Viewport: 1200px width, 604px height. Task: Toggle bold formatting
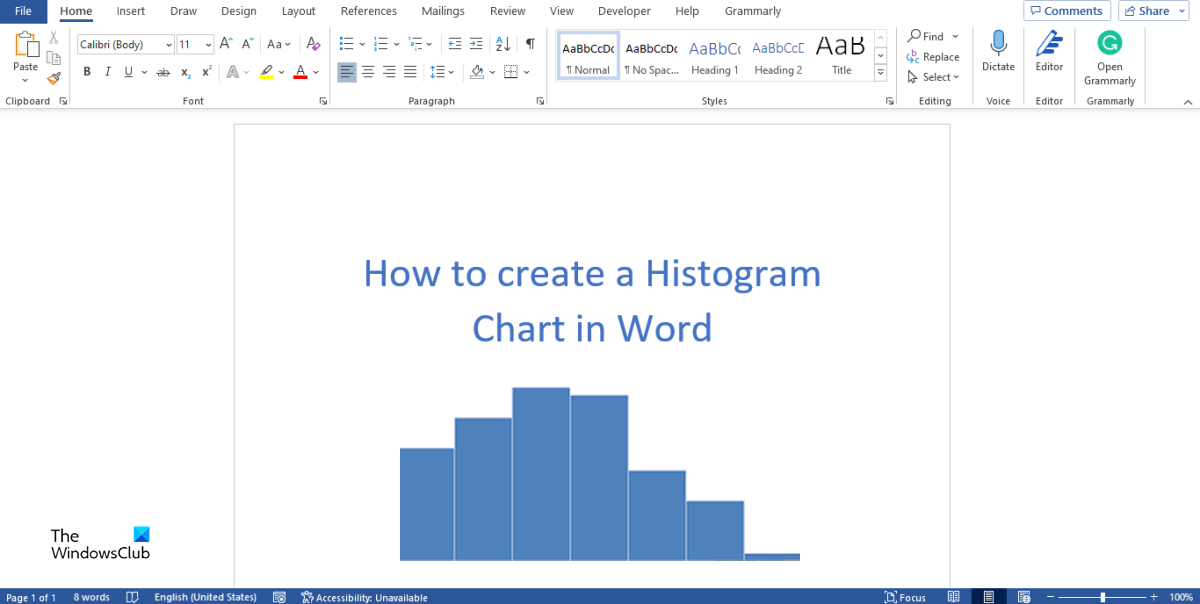pyautogui.click(x=86, y=71)
